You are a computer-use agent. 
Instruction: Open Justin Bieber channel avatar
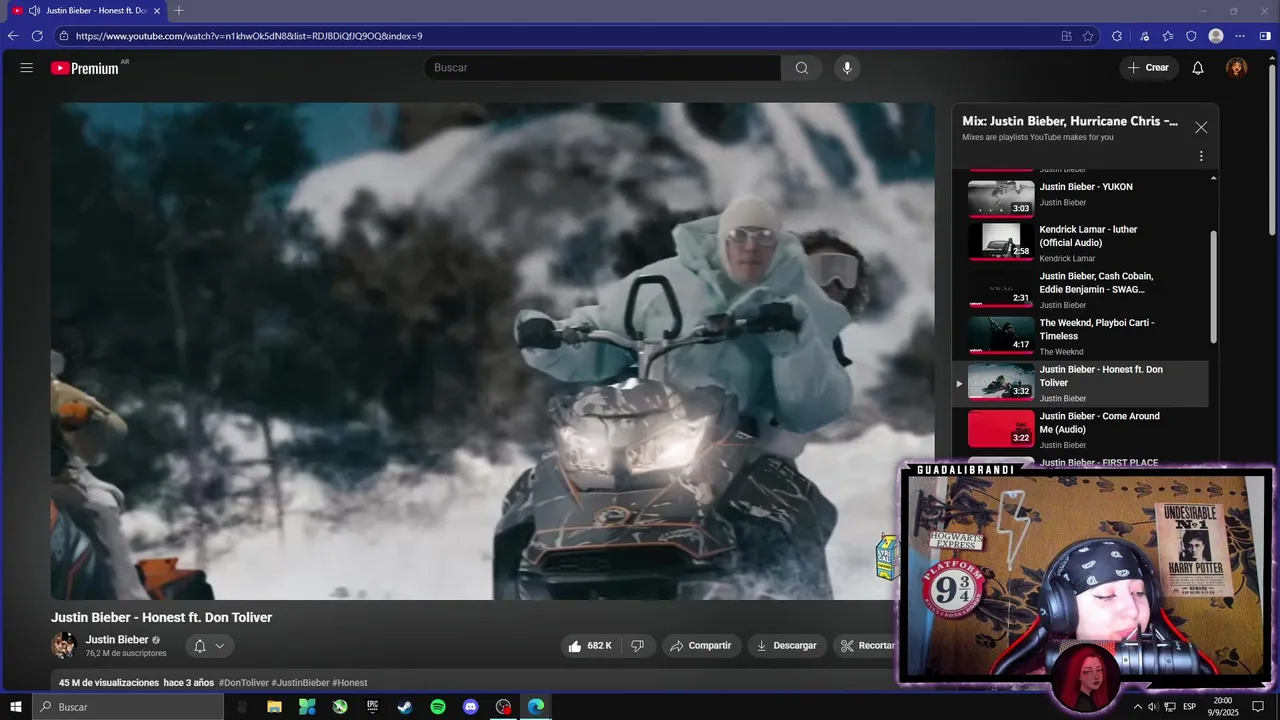[64, 645]
